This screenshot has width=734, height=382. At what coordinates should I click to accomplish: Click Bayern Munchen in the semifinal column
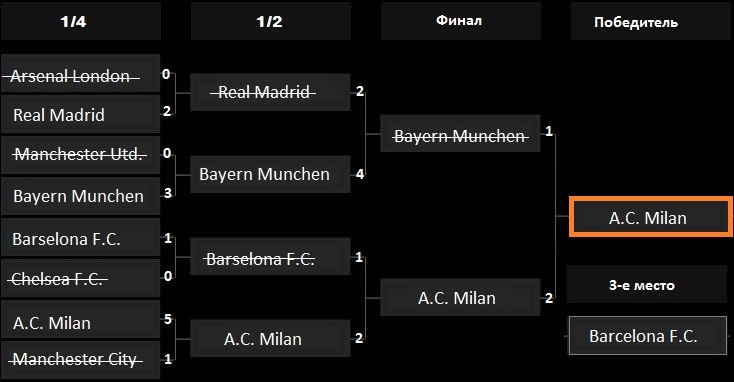point(271,174)
